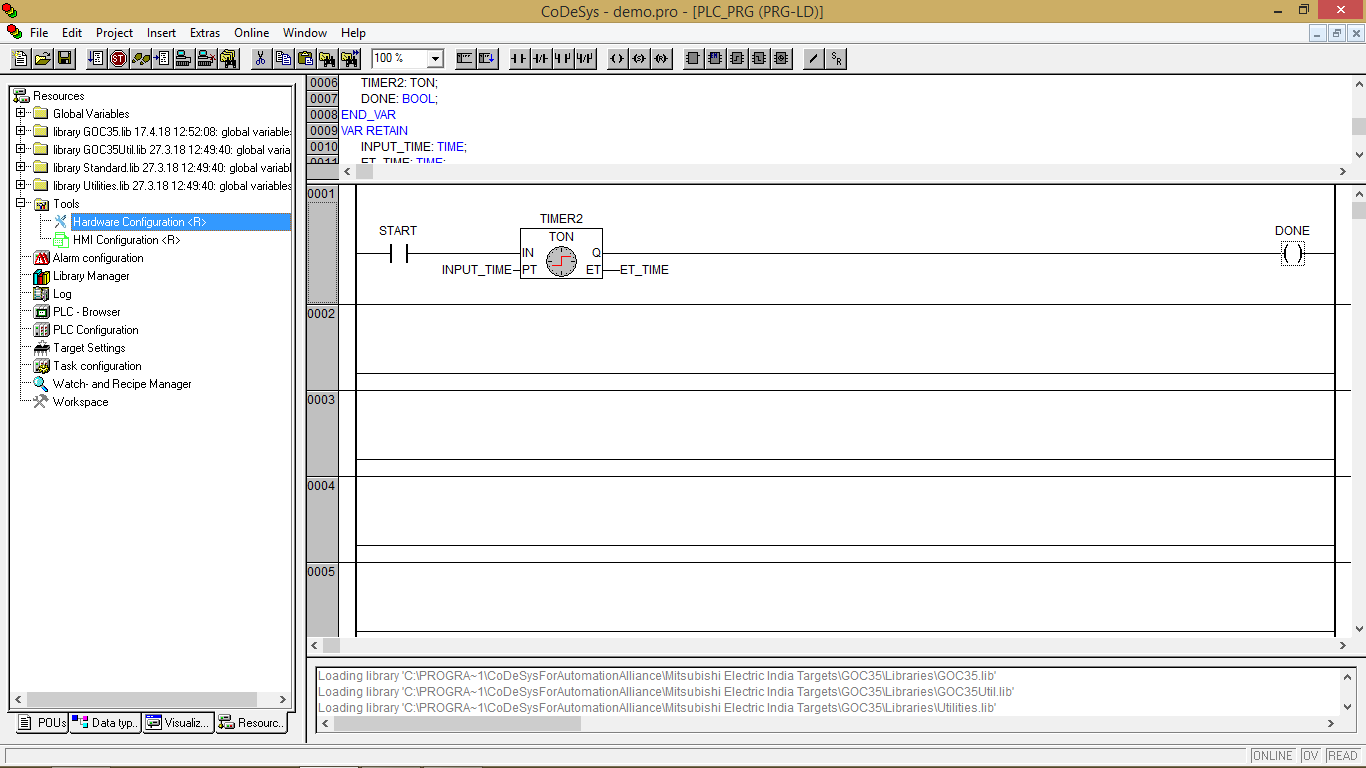Open the File menu
The image size is (1366, 768).
(x=39, y=32)
